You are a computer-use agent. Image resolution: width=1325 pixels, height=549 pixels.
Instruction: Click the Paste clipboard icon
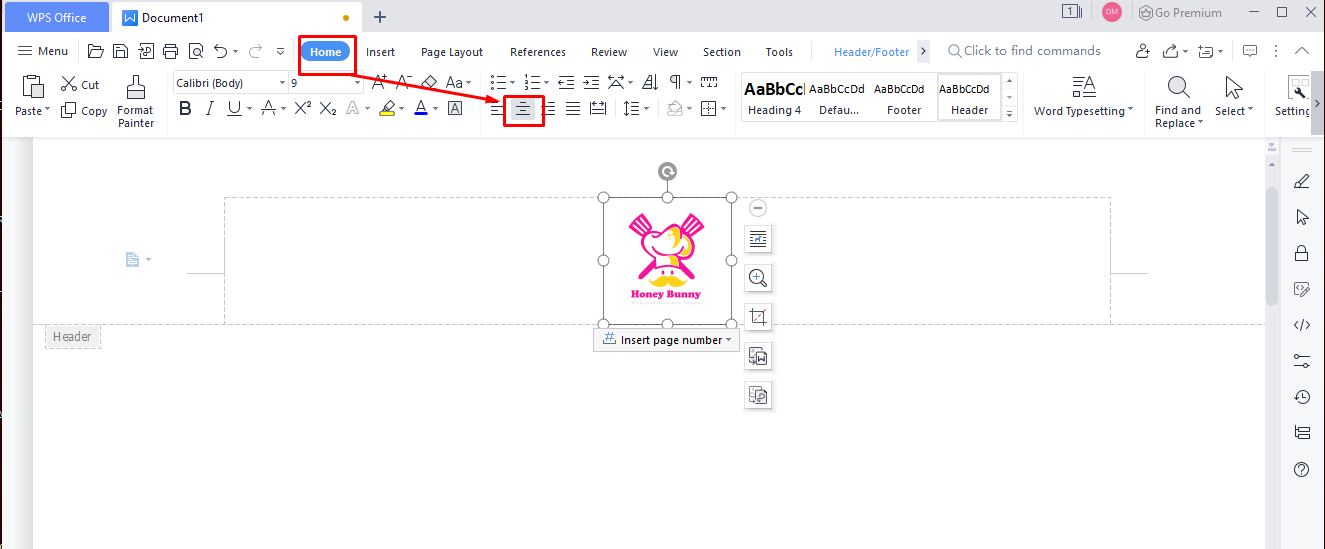tap(33, 88)
